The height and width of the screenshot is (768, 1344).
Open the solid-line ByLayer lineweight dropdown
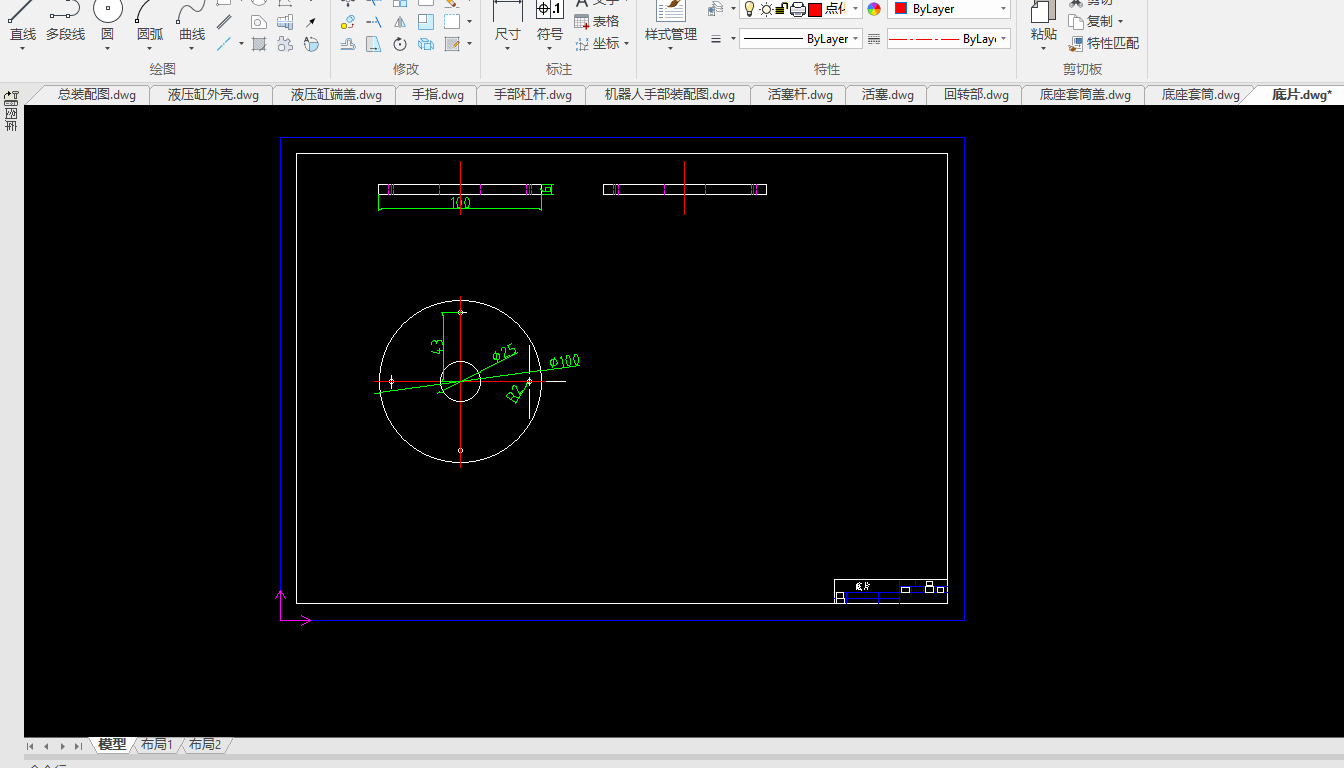[x=856, y=39]
